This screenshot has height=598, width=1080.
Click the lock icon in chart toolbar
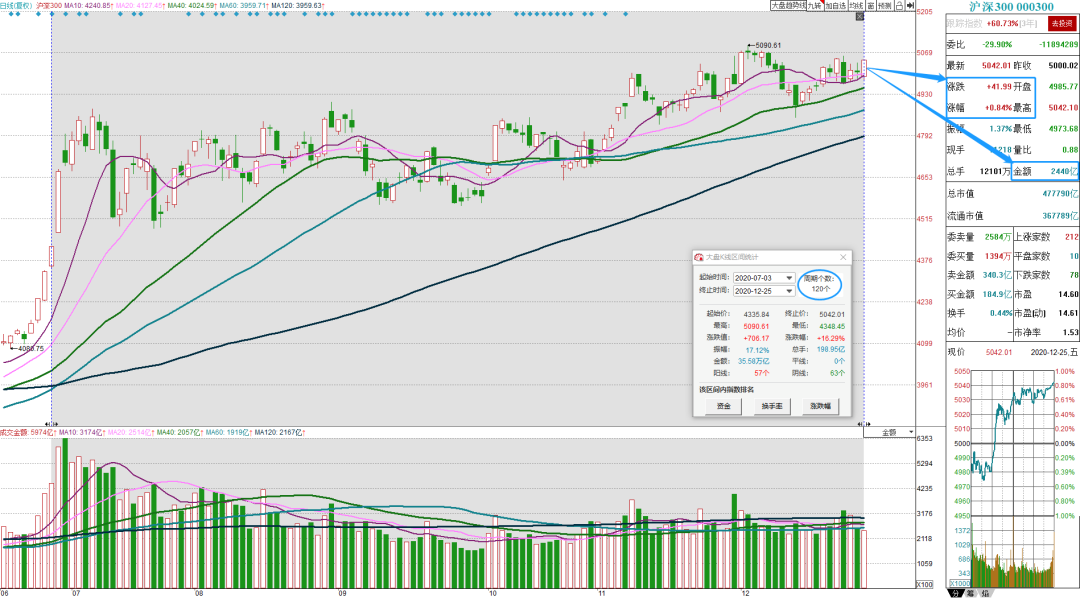click(x=900, y=6)
